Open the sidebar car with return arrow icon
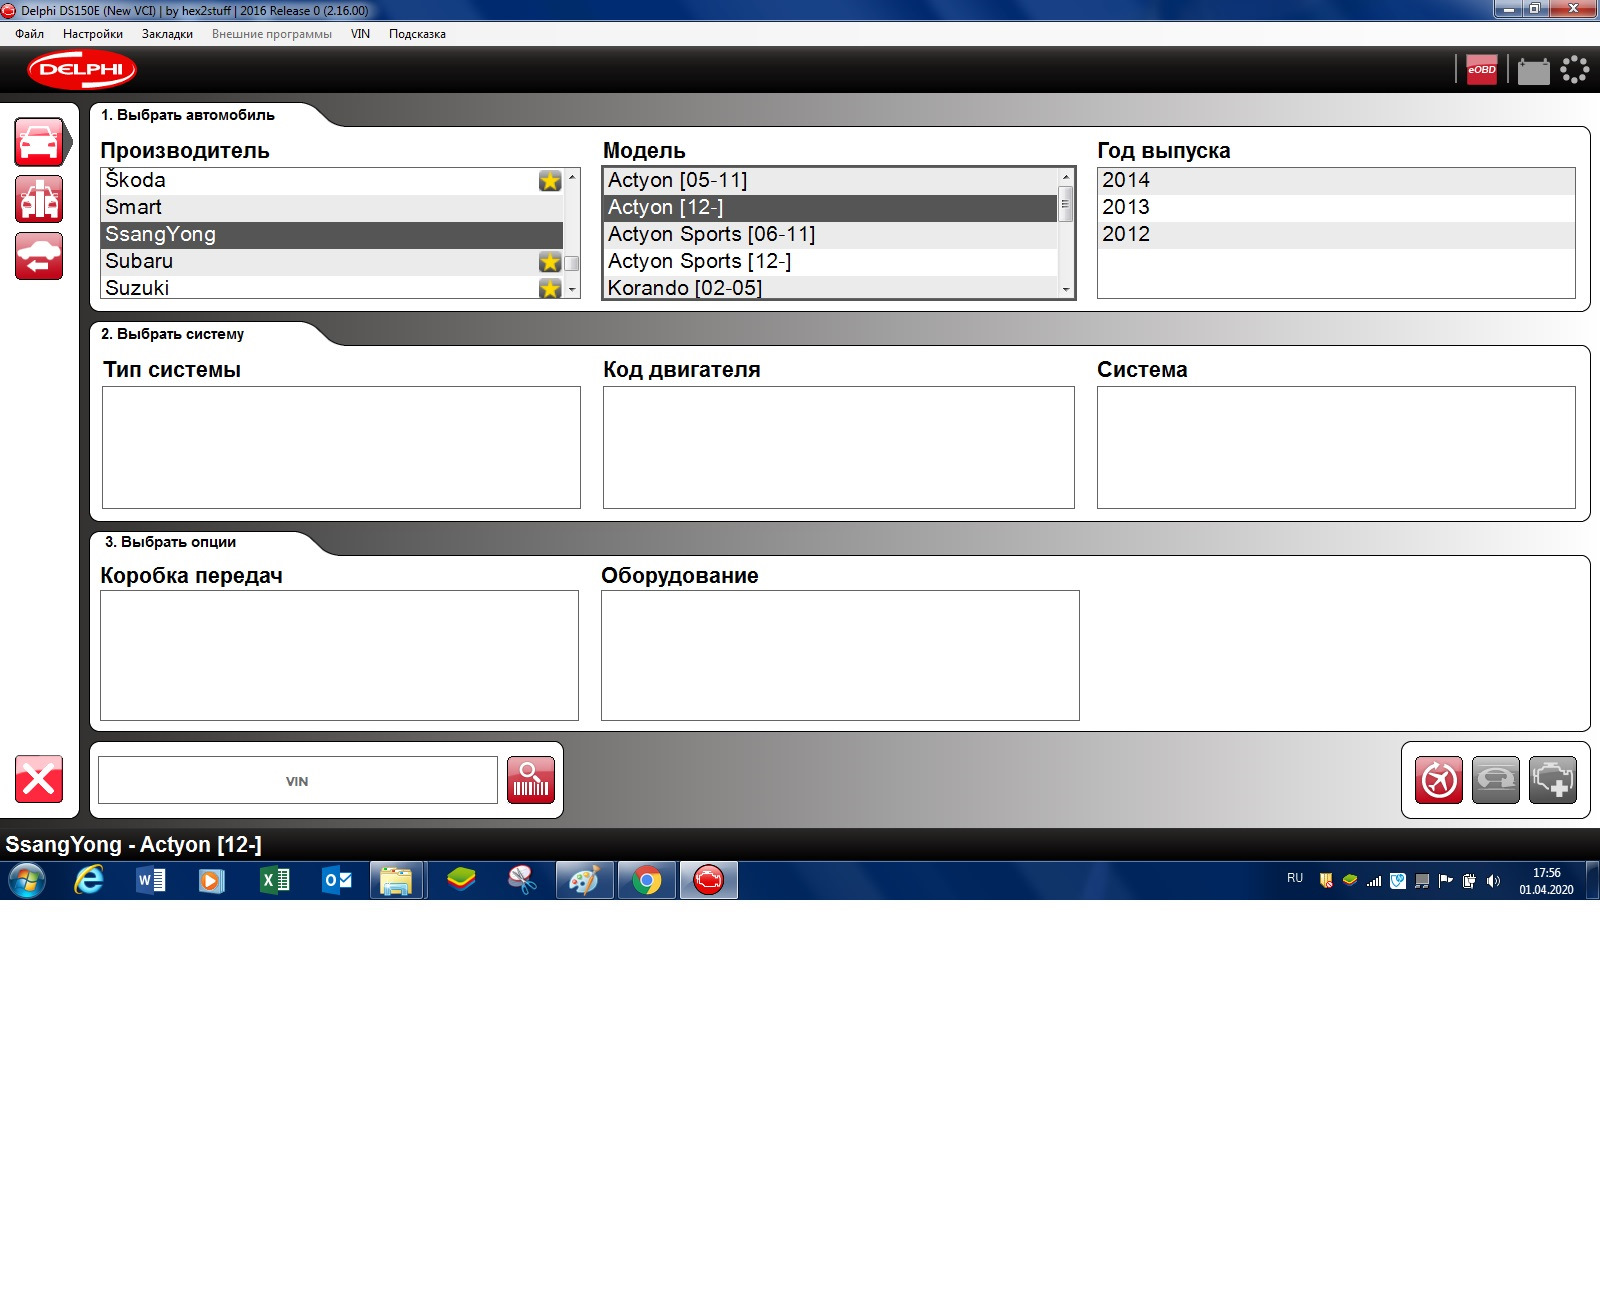 pos(39,256)
